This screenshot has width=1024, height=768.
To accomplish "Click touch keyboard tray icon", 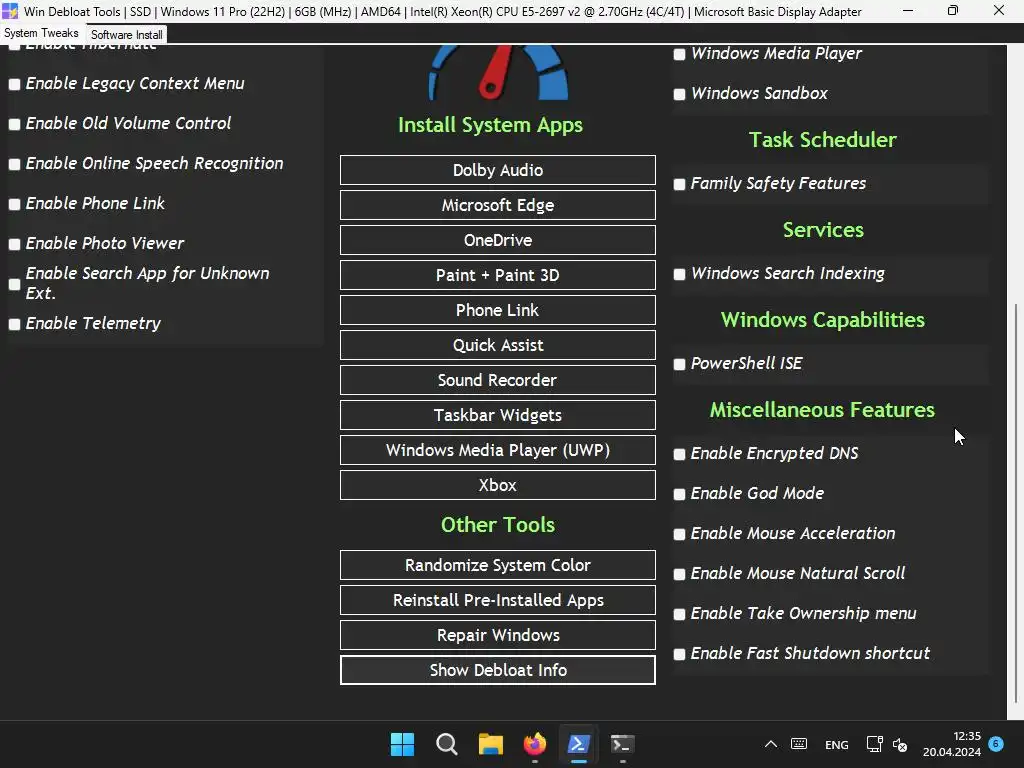I will point(799,744).
